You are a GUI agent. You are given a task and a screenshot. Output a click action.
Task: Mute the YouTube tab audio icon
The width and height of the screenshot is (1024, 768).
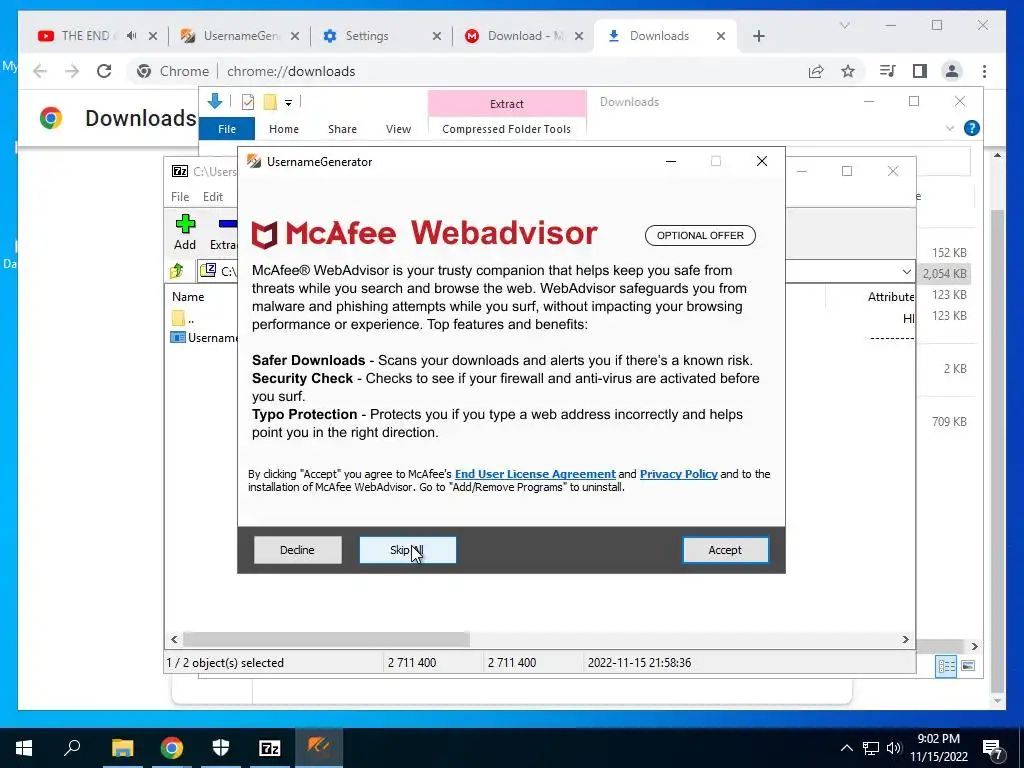coord(131,36)
